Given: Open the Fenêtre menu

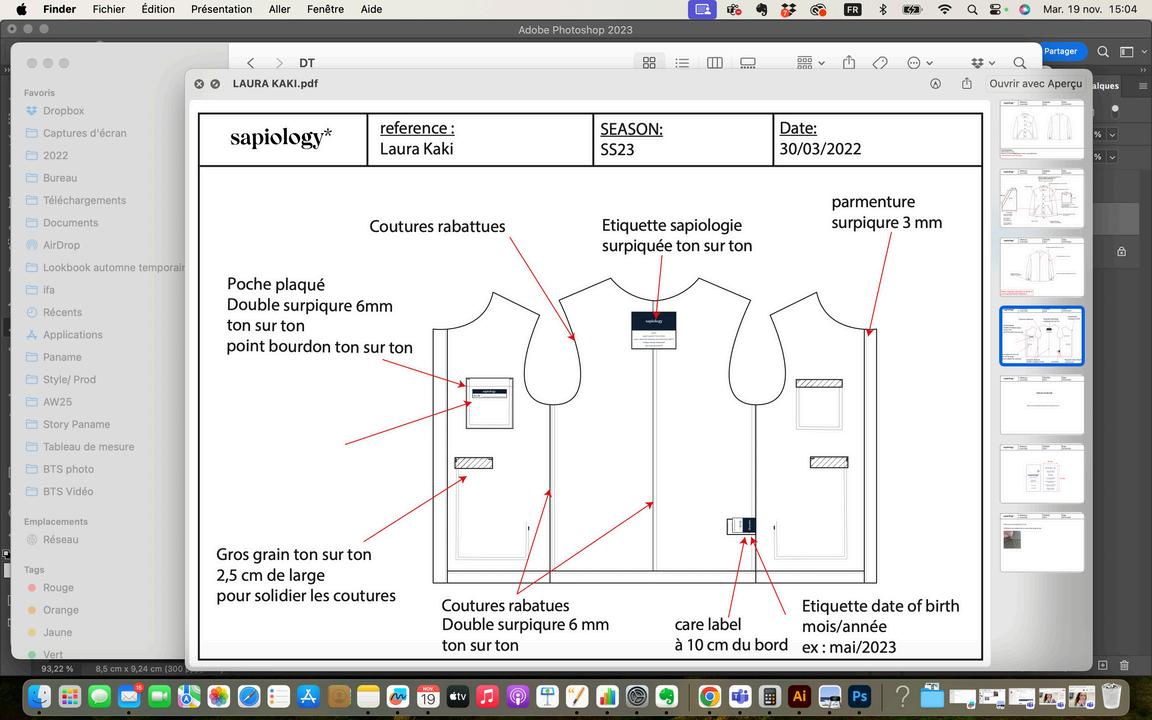Looking at the screenshot, I should tap(325, 10).
